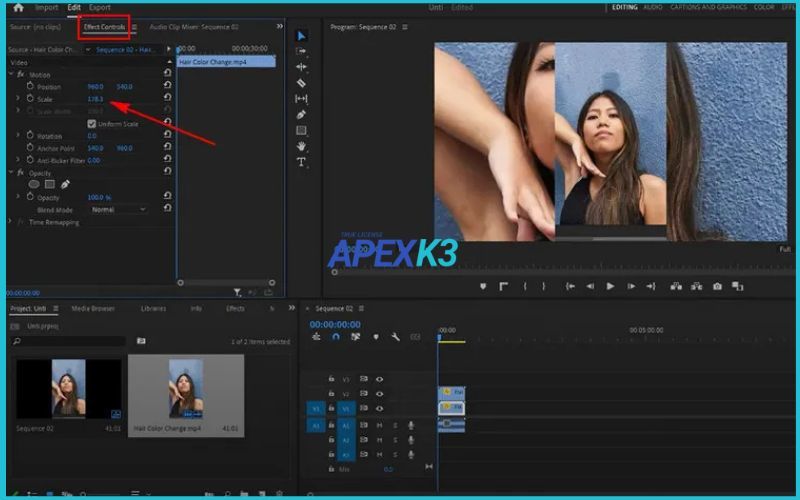This screenshot has height=500, width=800.
Task: Click the Export Frame camera icon
Action: click(717, 286)
